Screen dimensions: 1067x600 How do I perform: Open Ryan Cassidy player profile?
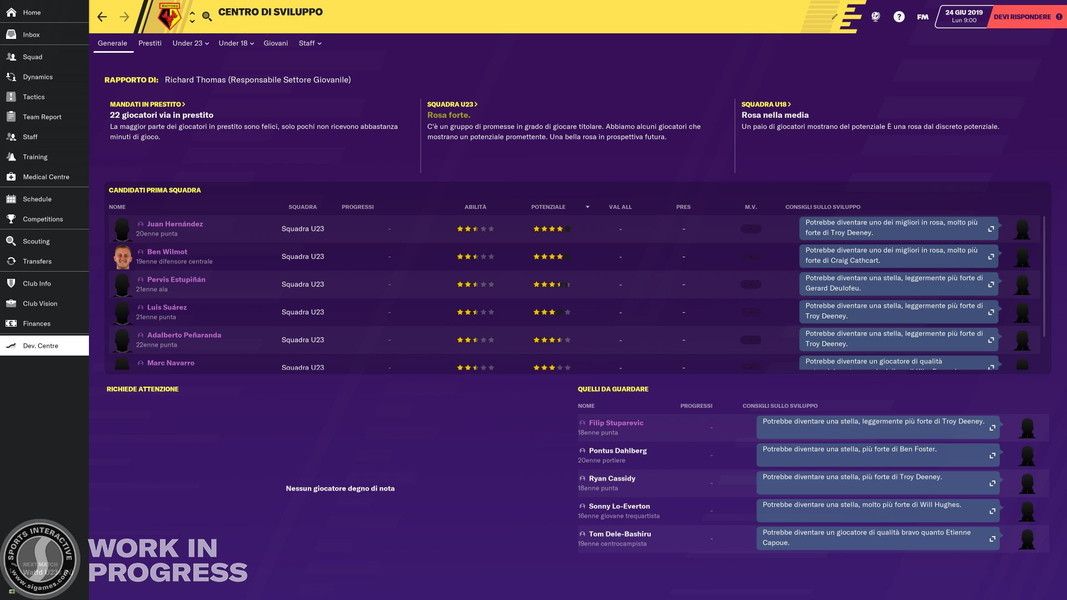[x=612, y=479]
